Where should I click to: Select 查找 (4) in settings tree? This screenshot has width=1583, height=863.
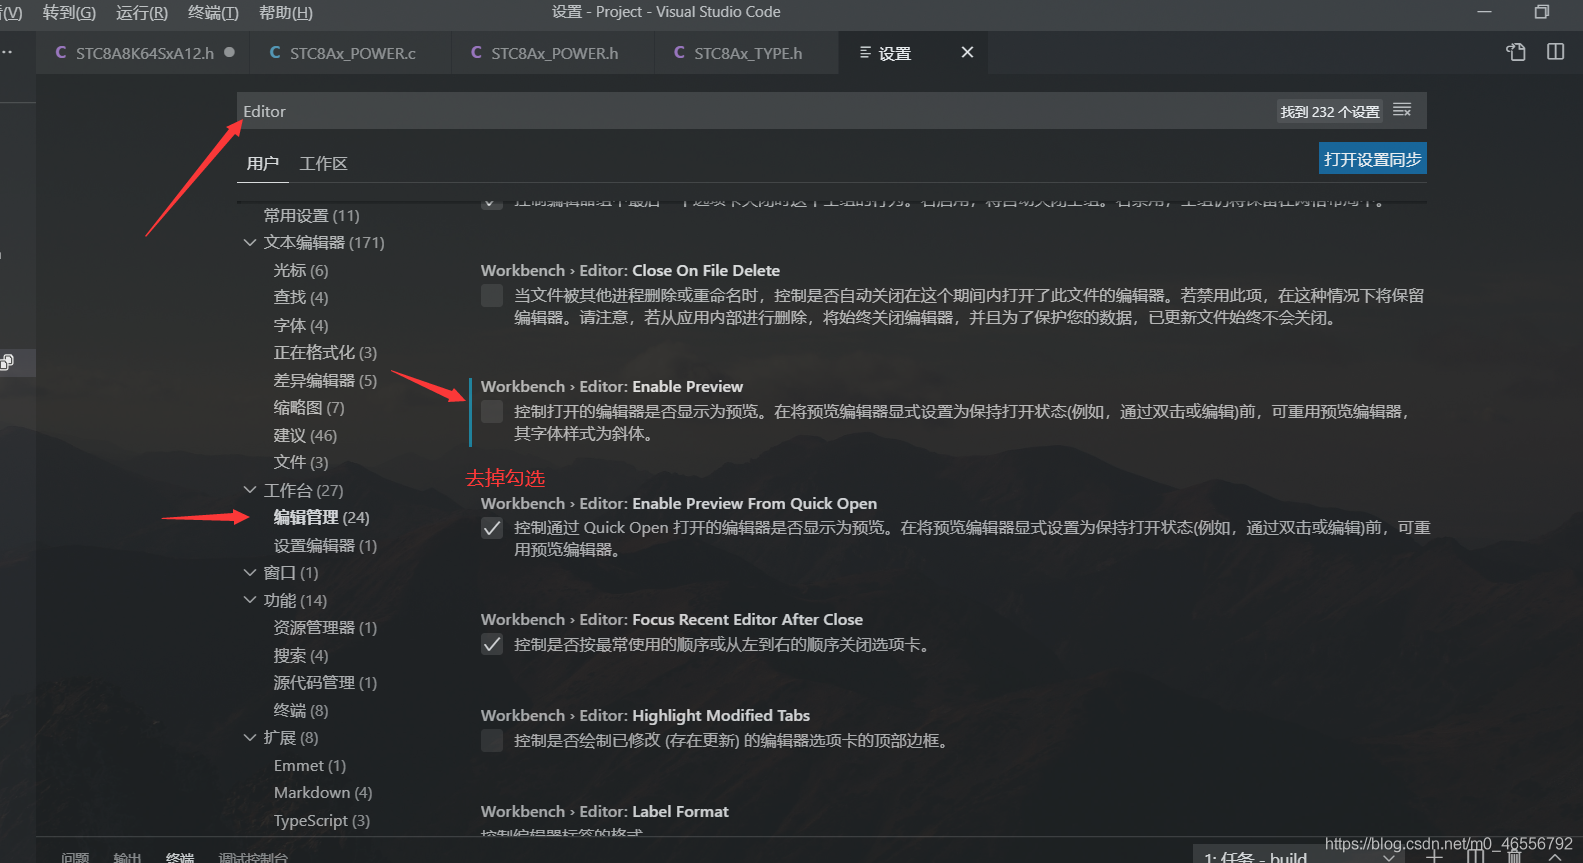point(301,297)
